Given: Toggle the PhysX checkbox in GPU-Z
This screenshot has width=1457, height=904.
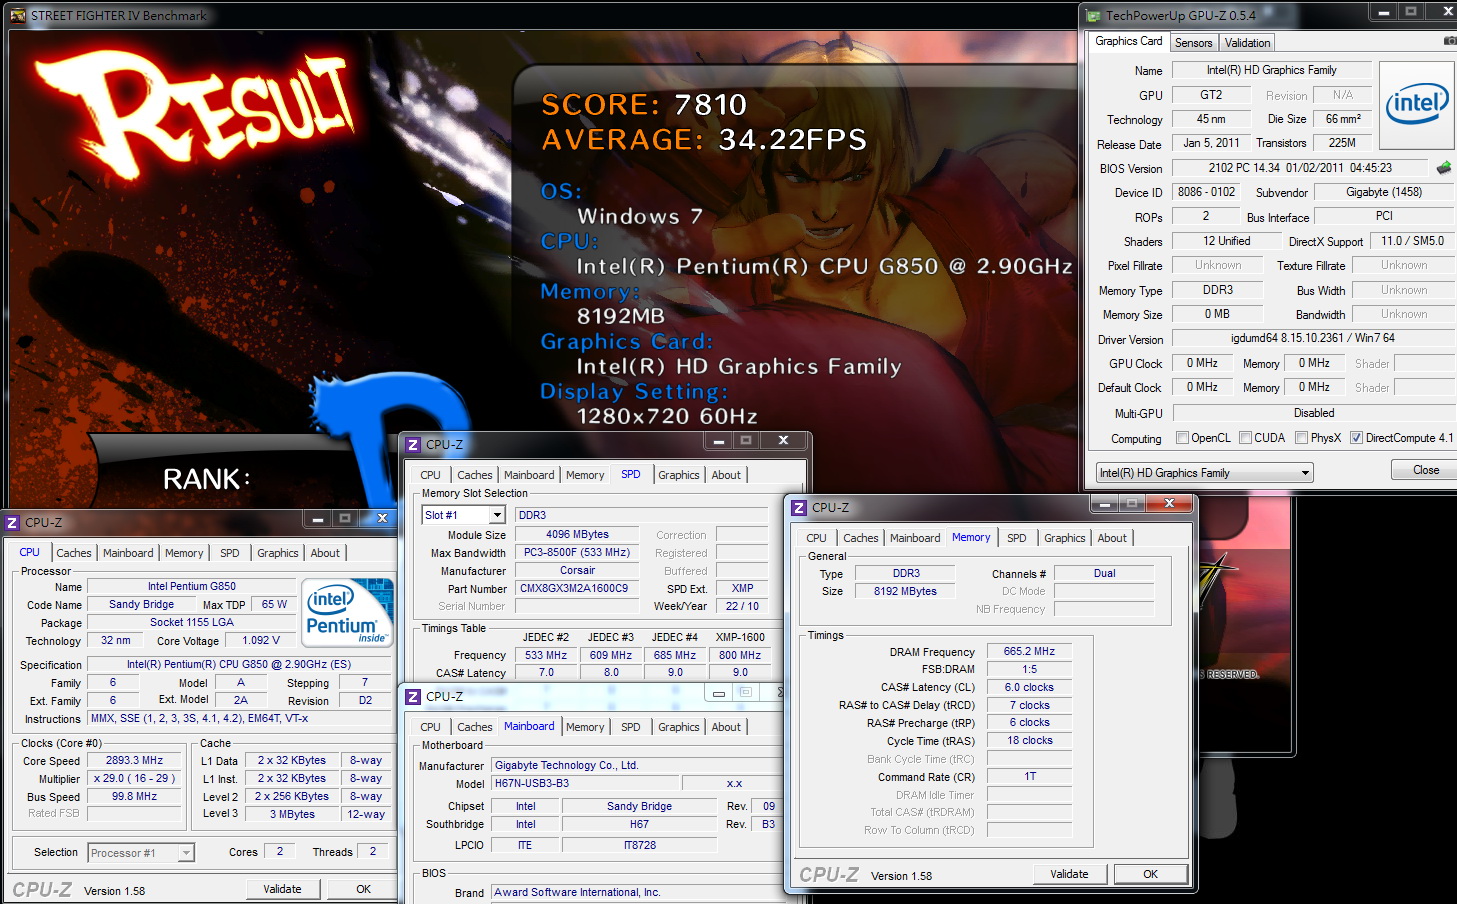Looking at the screenshot, I should pyautogui.click(x=1302, y=437).
